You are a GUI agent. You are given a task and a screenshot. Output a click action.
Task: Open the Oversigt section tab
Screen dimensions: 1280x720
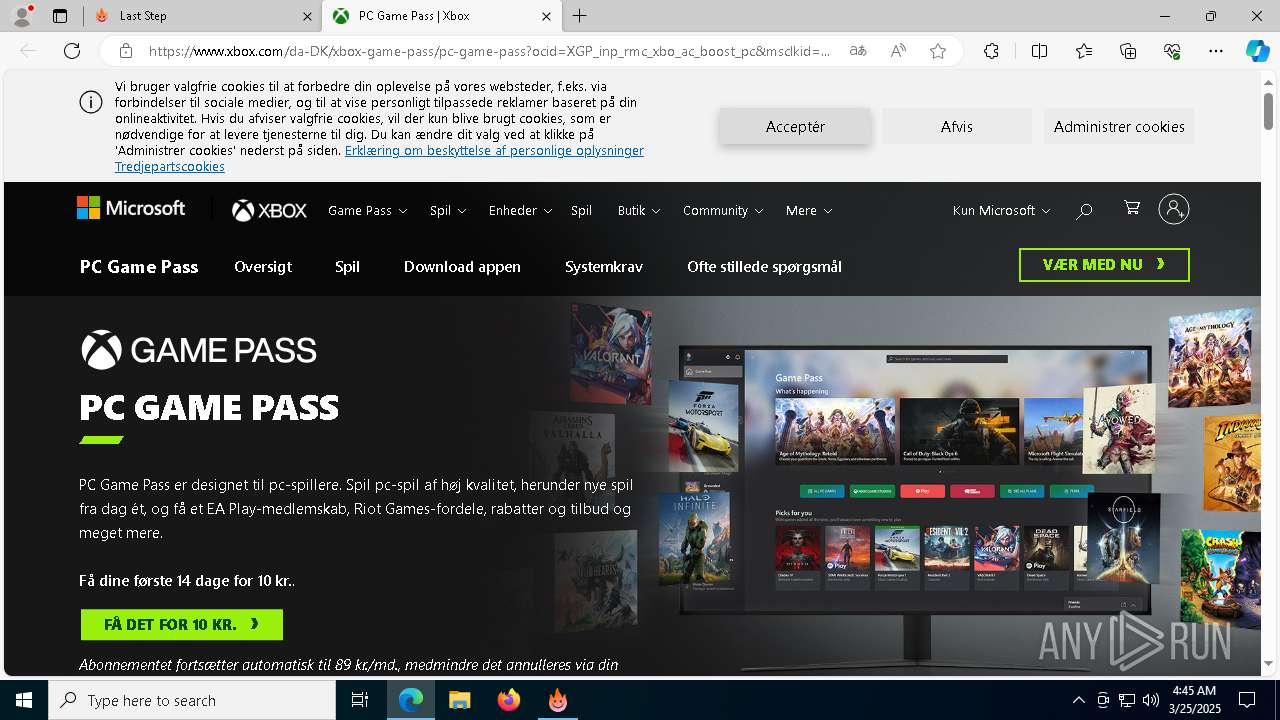point(263,266)
